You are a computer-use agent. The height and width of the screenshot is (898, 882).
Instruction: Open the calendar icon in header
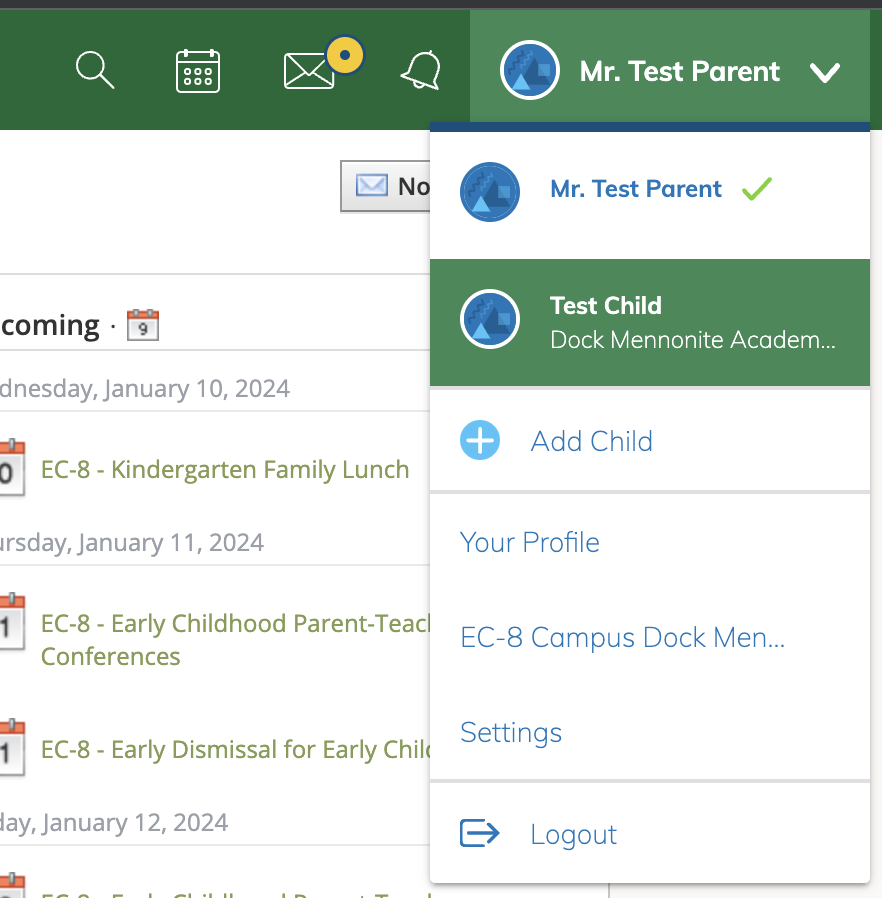198,71
